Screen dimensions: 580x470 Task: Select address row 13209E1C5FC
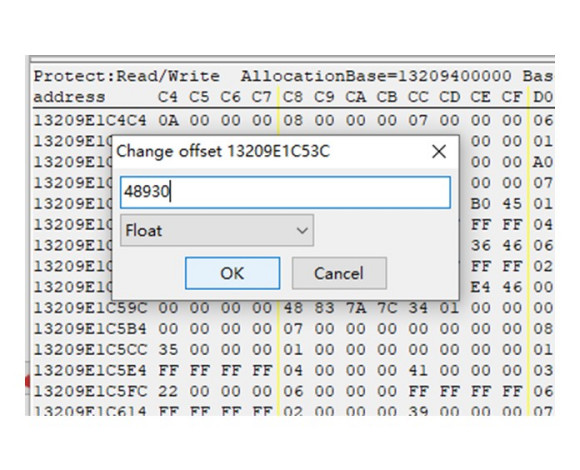90,391
